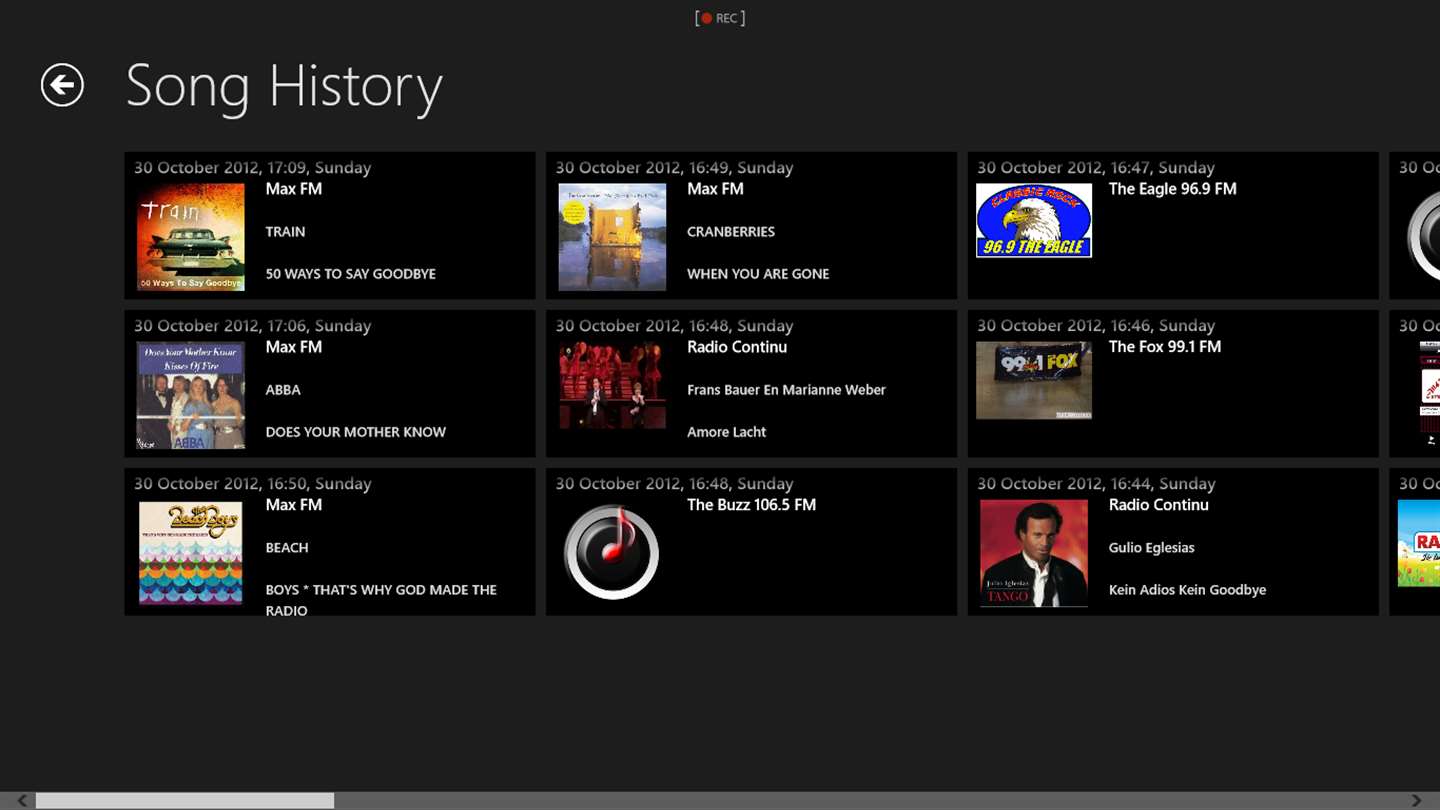Screen dimensions: 1440x810
Task: Select The Fox 99.1 station logo
Action: pyautogui.click(x=1034, y=380)
